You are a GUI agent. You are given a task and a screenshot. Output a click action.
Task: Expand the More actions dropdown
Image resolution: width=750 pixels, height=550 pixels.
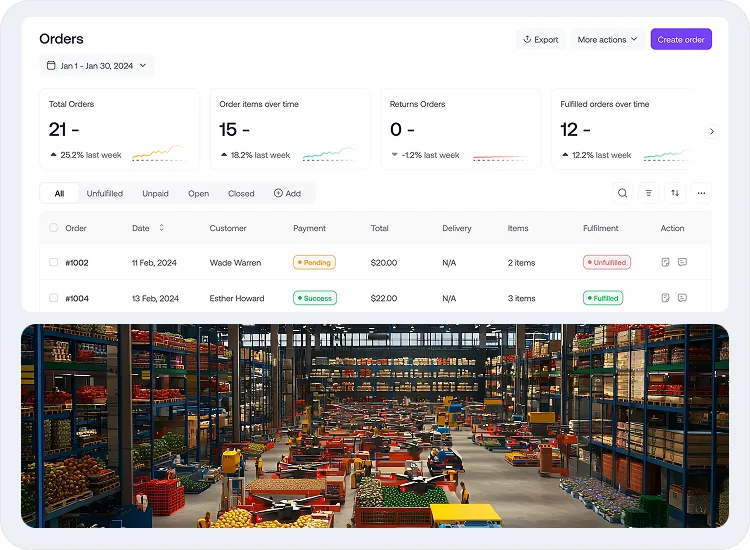point(607,40)
